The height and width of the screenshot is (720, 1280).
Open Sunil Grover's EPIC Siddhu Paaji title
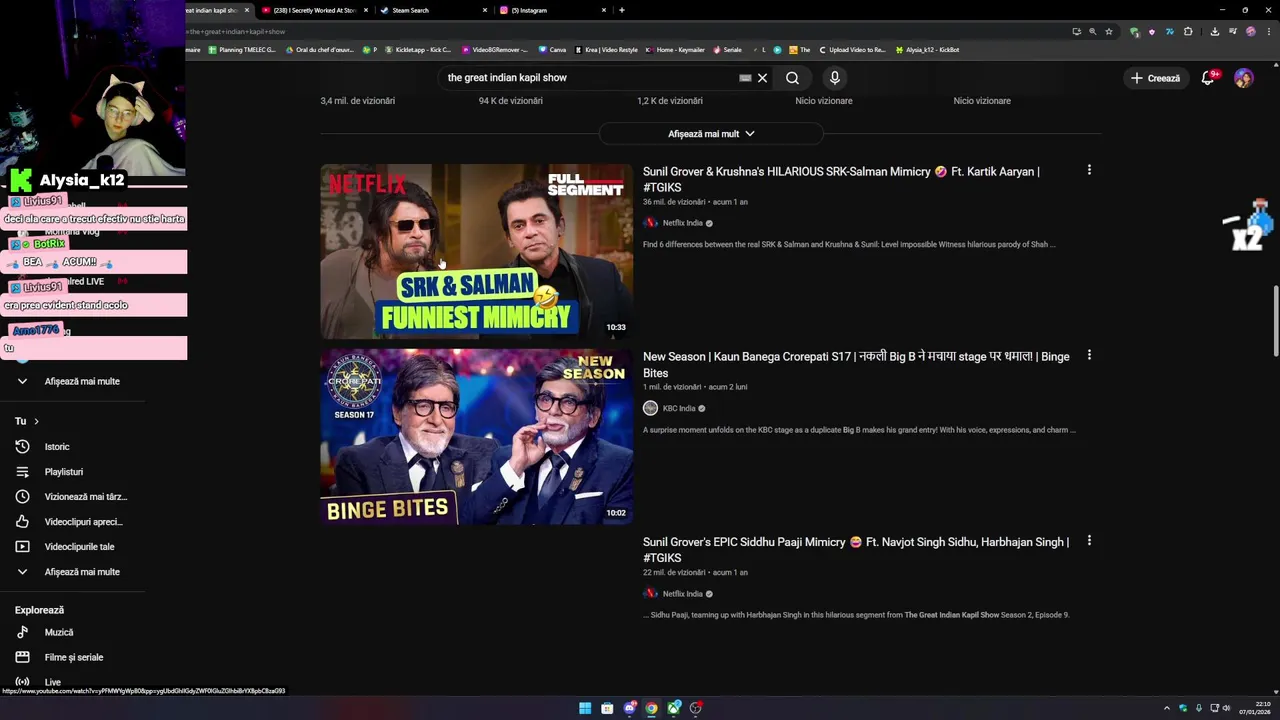tap(856, 550)
